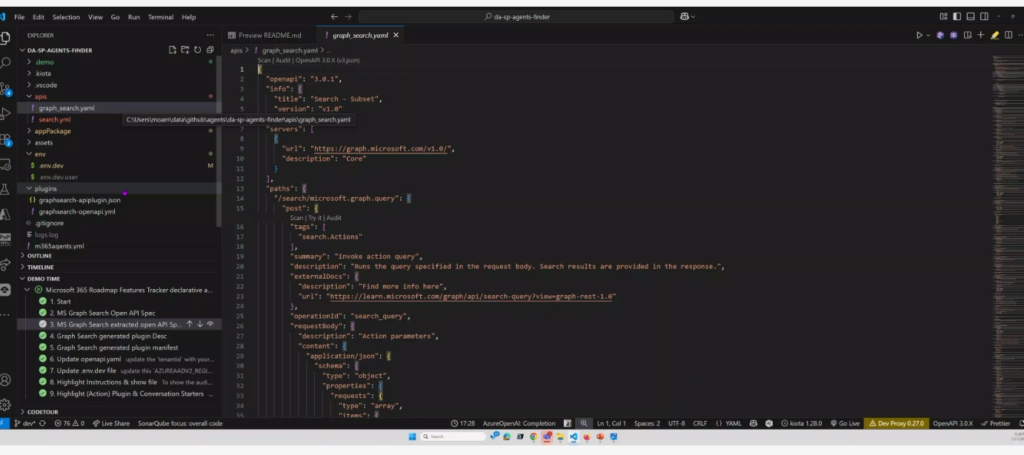Click New Folder icon in Explorer header
1024x455 pixels.
click(x=185, y=50)
